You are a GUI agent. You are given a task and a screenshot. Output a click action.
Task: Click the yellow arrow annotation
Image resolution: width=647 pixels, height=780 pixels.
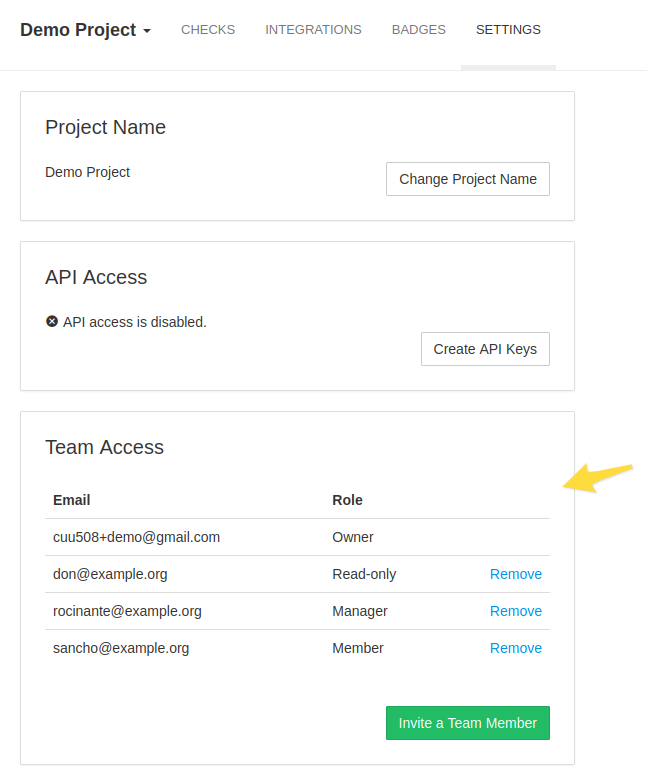(598, 477)
